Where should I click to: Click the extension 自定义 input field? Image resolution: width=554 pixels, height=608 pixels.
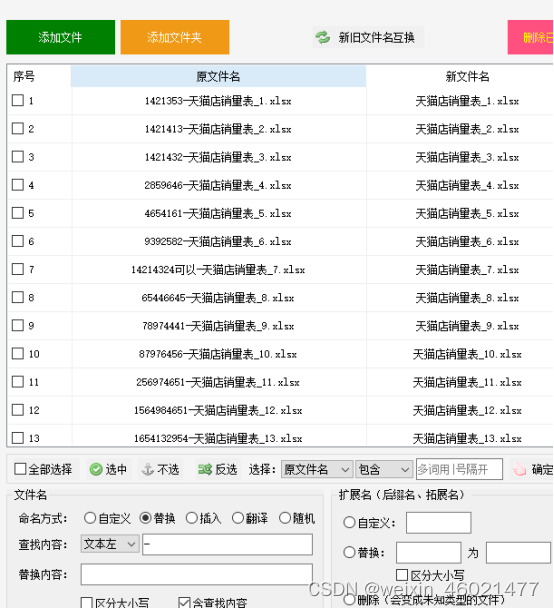pos(438,523)
